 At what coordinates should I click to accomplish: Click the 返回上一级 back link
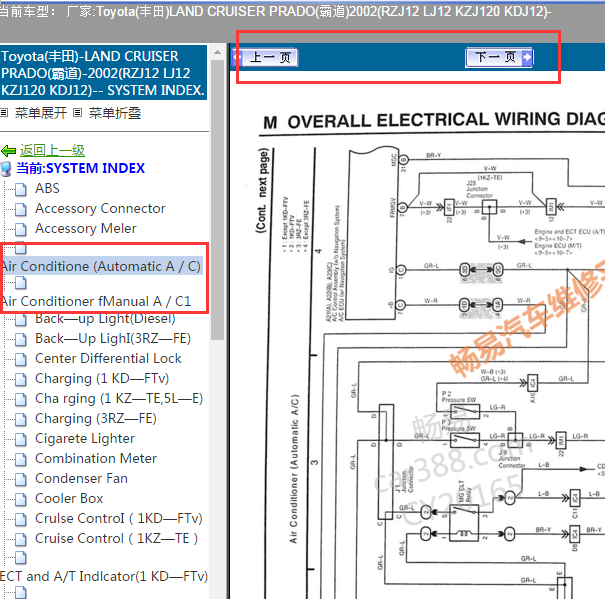(x=52, y=150)
